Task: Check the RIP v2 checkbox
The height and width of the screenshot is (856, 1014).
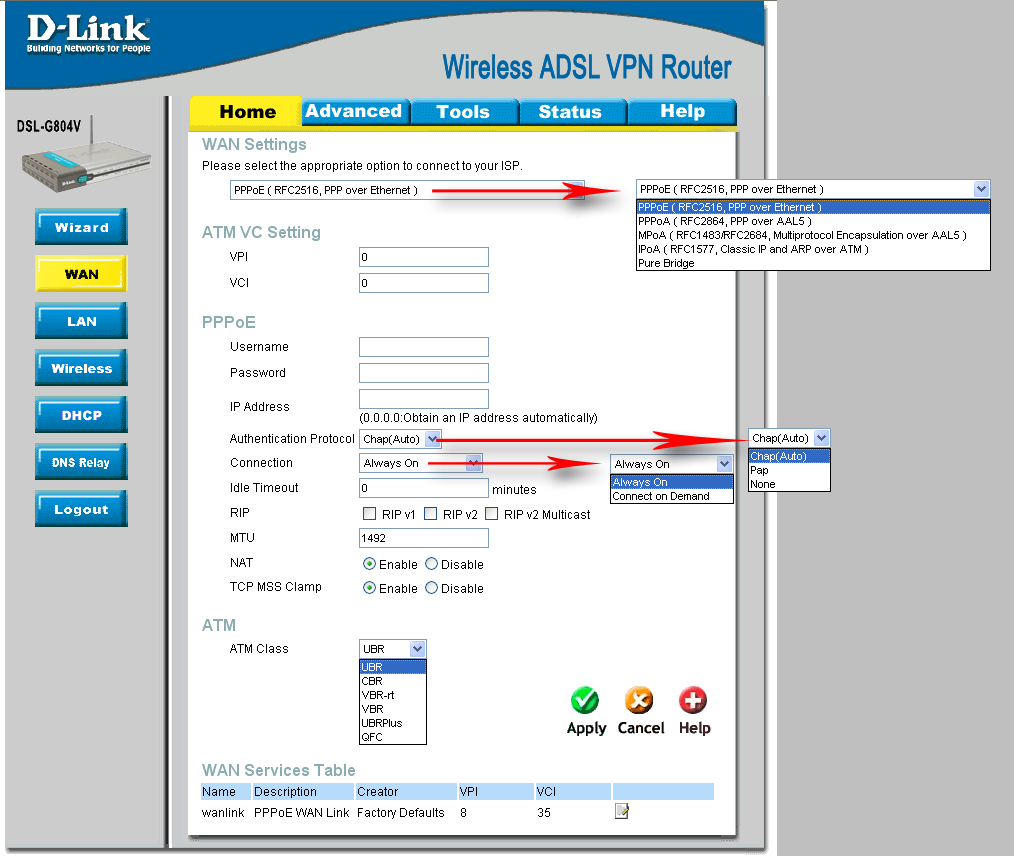Action: (431, 513)
